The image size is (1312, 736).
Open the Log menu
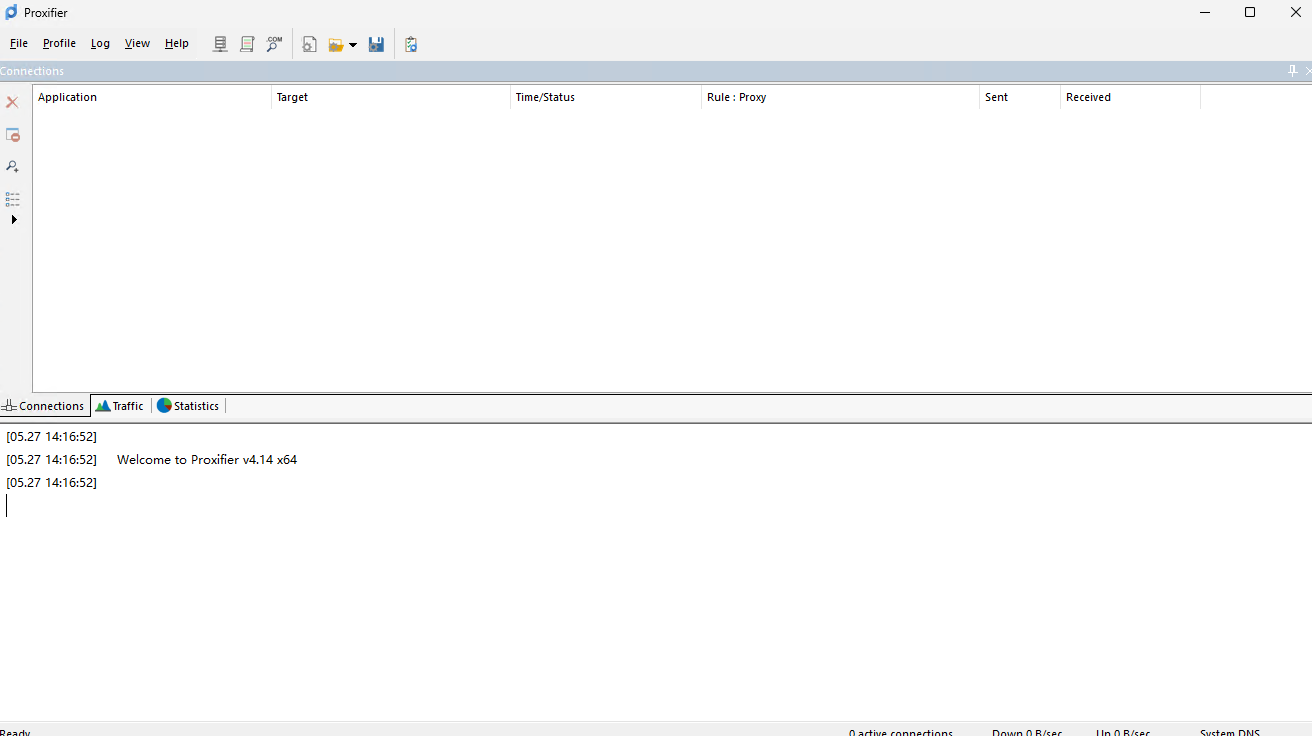[x=100, y=44]
